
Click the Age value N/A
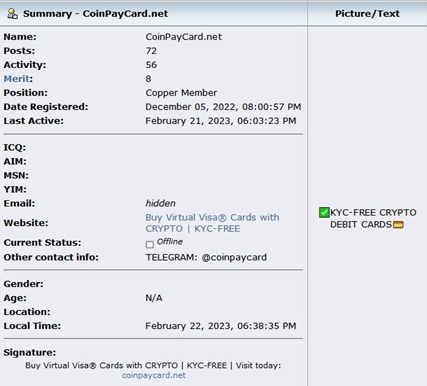154,298
